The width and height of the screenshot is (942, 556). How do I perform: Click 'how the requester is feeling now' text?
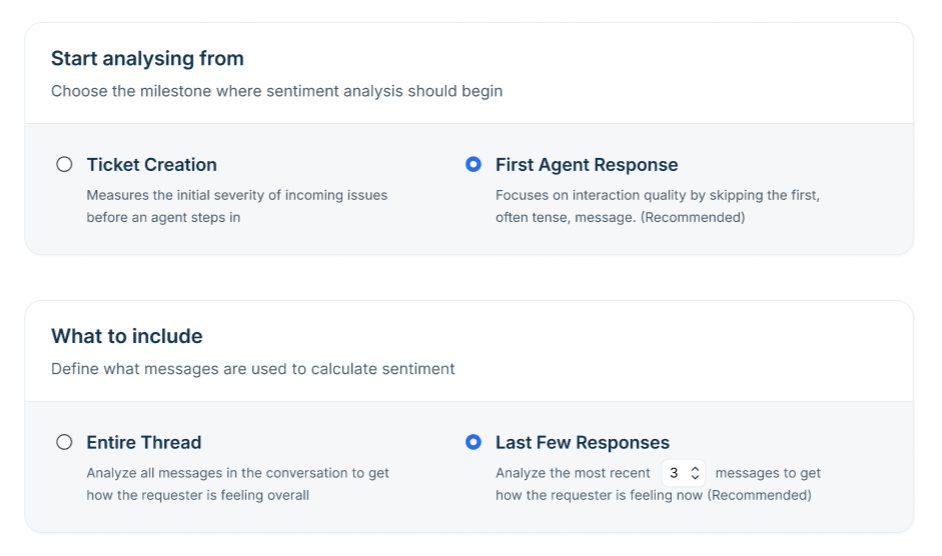(x=599, y=495)
